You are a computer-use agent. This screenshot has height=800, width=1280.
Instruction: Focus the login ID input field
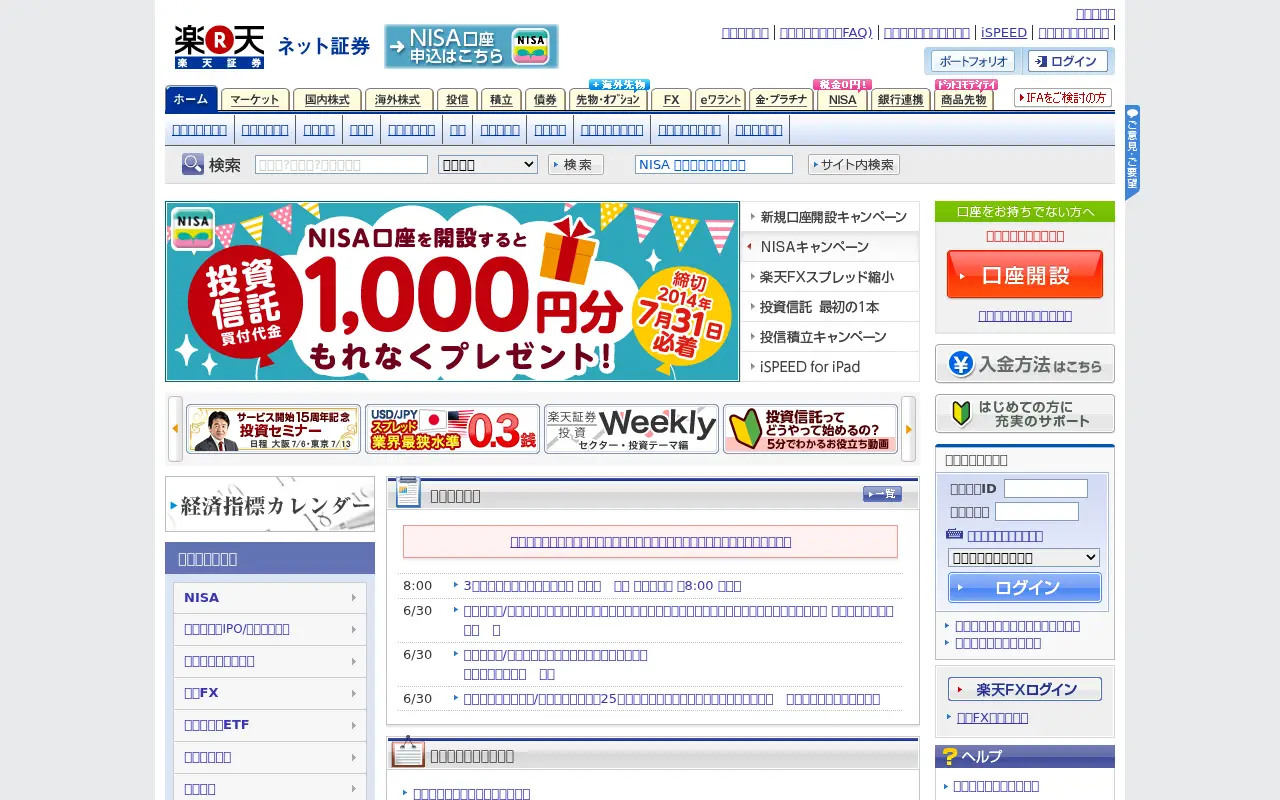click(x=1046, y=488)
